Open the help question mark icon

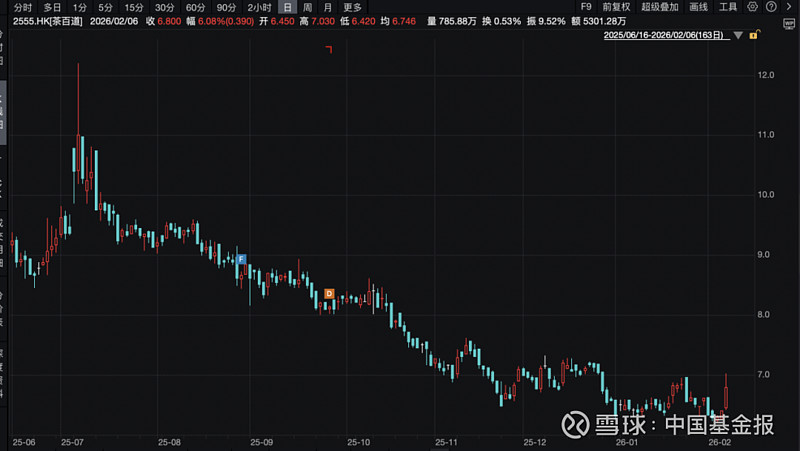click(x=771, y=7)
